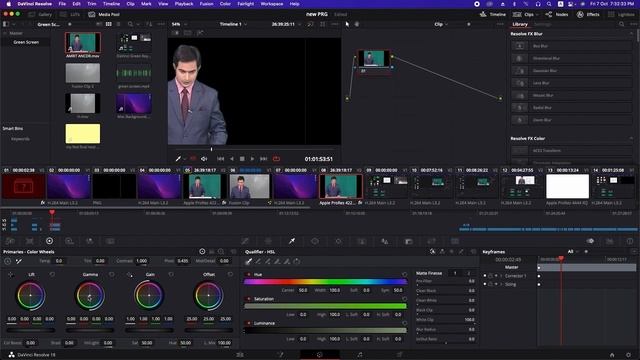The width and height of the screenshot is (640, 360).
Task: Toggle Hue qualifier enable dot
Action: pos(249,275)
